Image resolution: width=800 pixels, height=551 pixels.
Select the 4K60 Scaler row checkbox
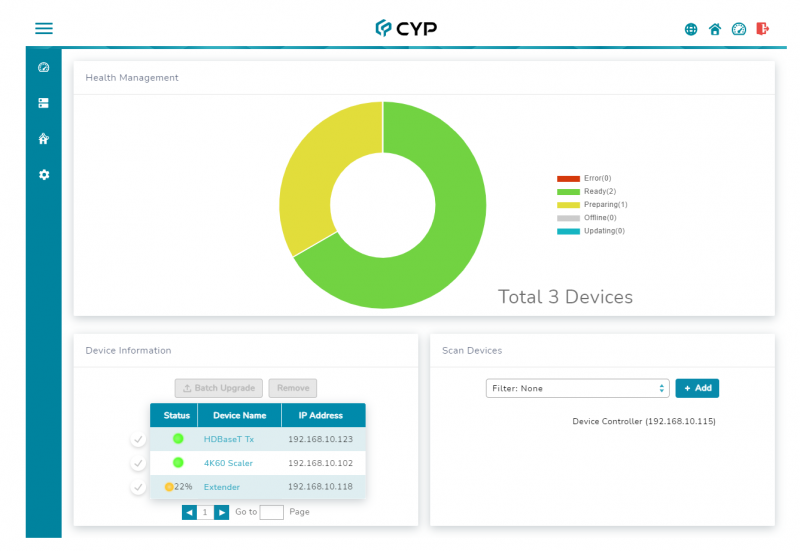pos(138,463)
